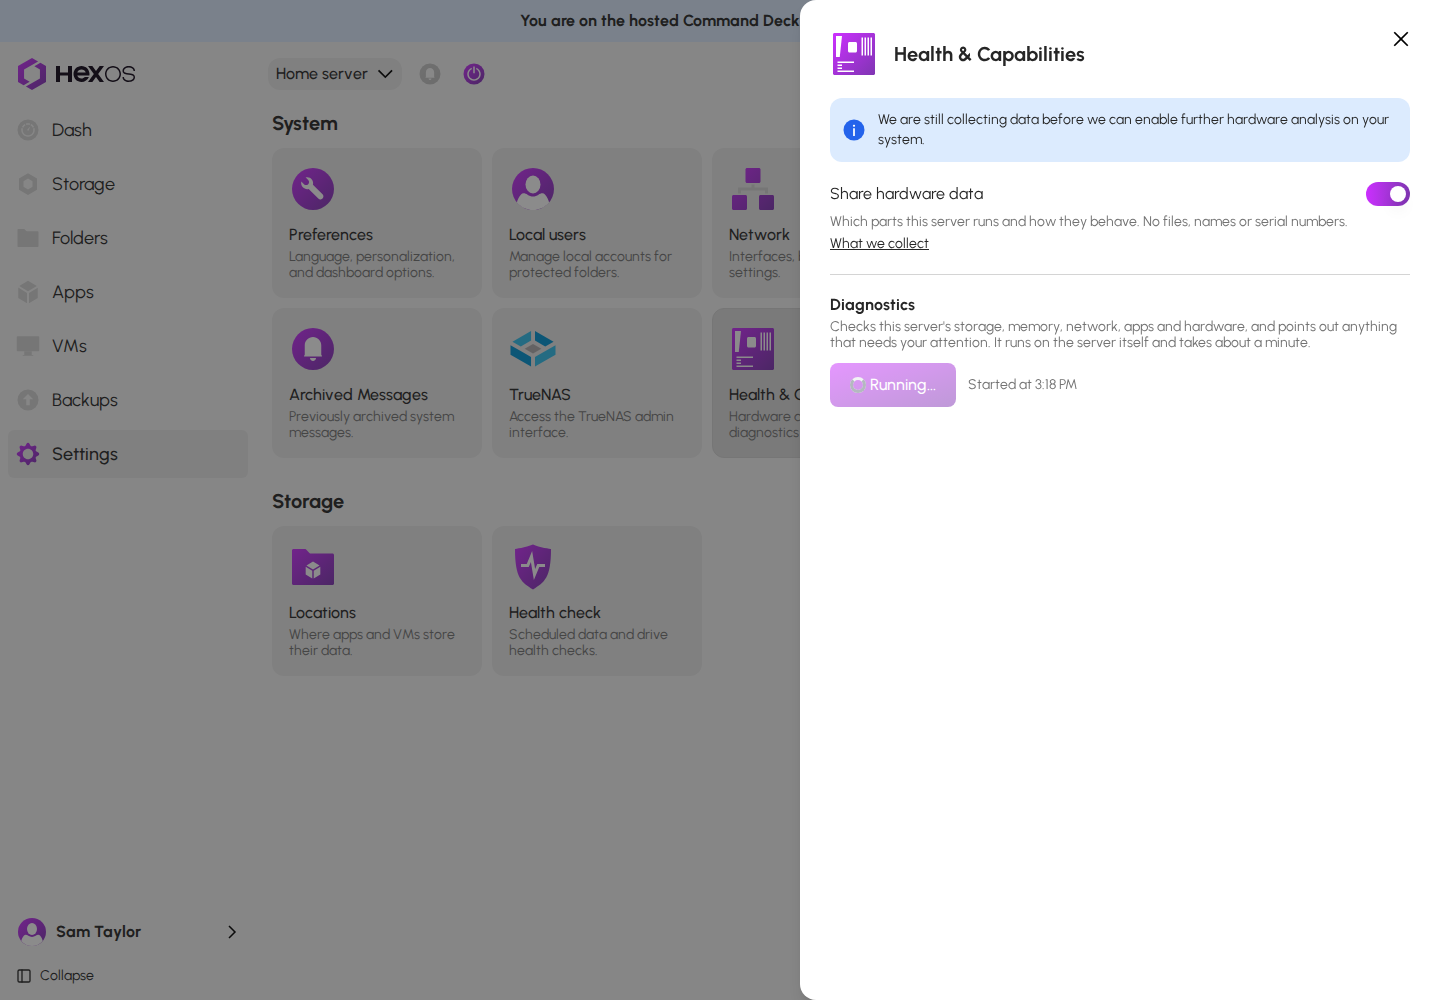The image size is (1440, 1000).
Task: Click the Diagnostics heading text
Action: pyautogui.click(x=872, y=305)
